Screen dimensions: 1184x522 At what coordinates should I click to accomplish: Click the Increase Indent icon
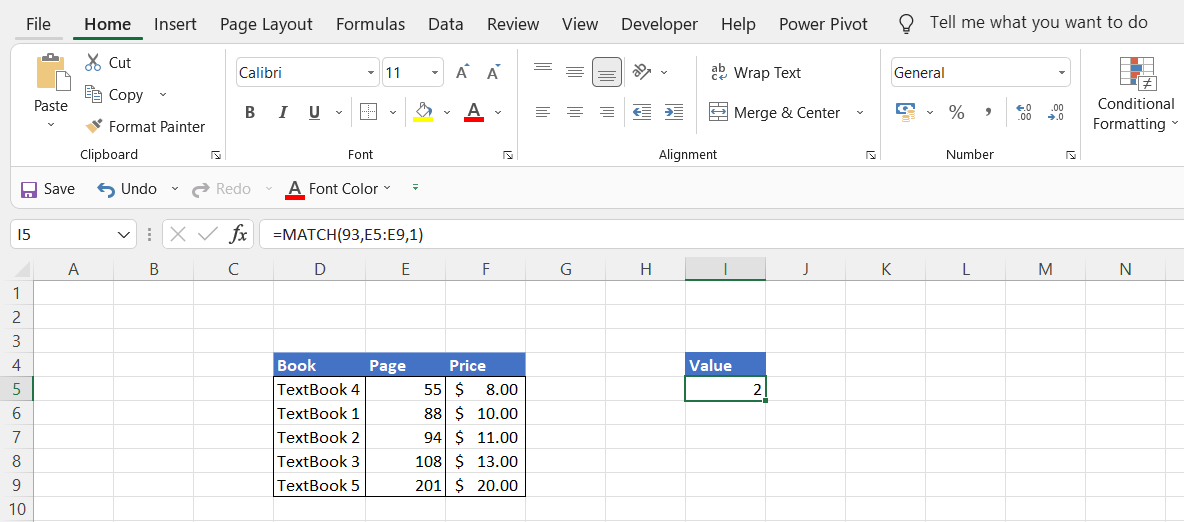tap(674, 112)
